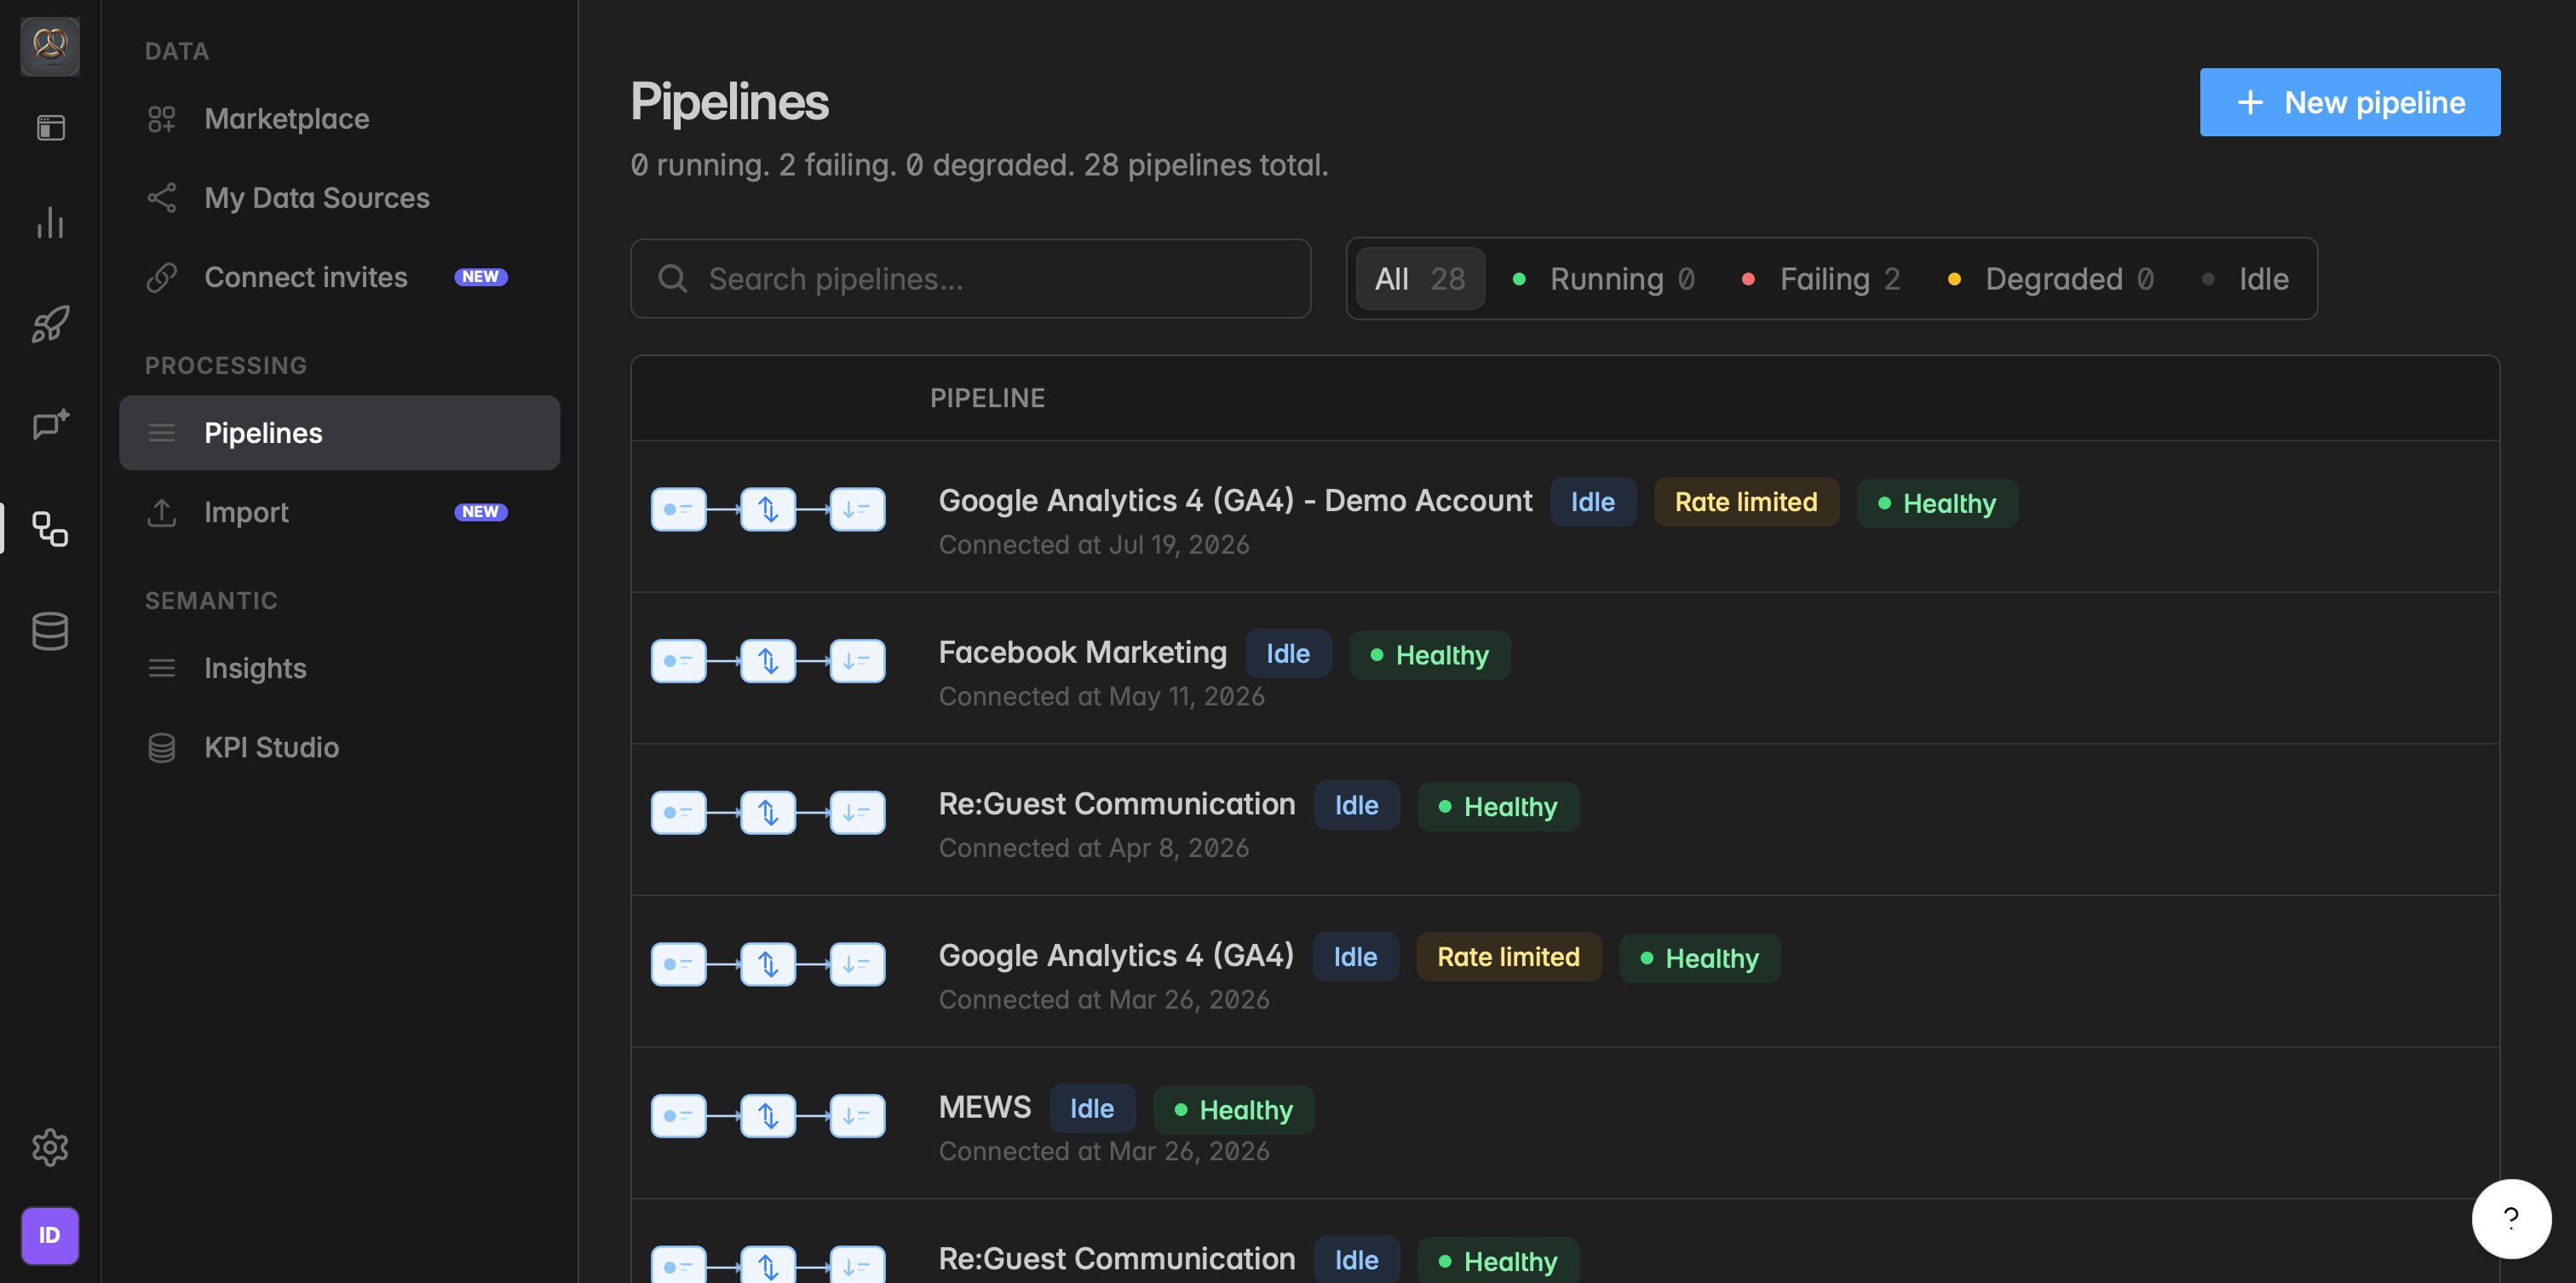The height and width of the screenshot is (1283, 2576).
Task: Click 'Connected at Jul 19, 2026' text
Action: [1094, 545]
